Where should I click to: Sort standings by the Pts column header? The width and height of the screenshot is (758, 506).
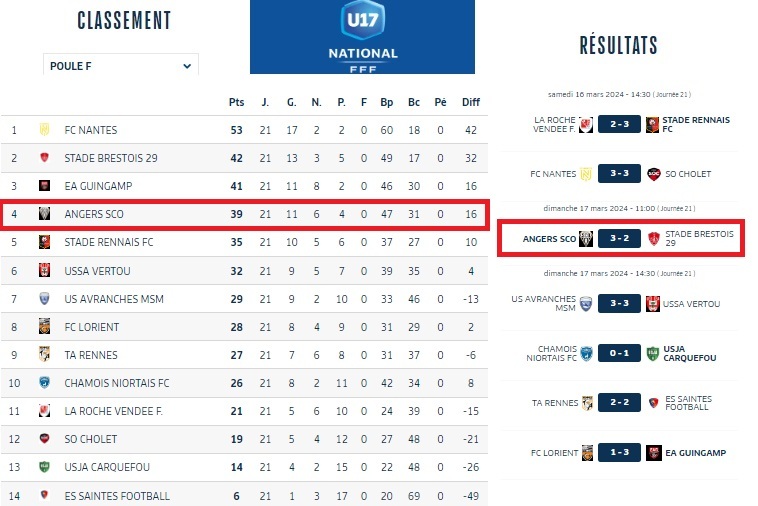(236, 102)
